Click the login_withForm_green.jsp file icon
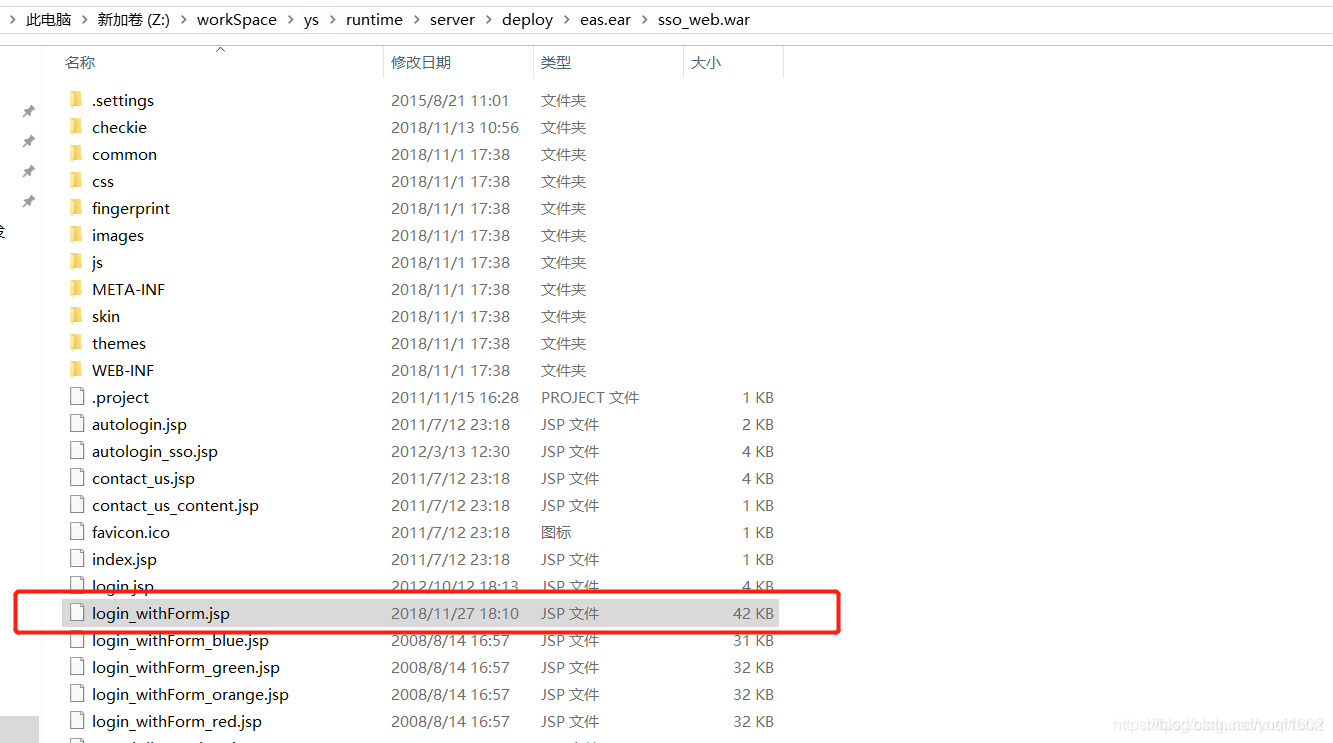Viewport: 1333px width, 743px height. pos(77,667)
